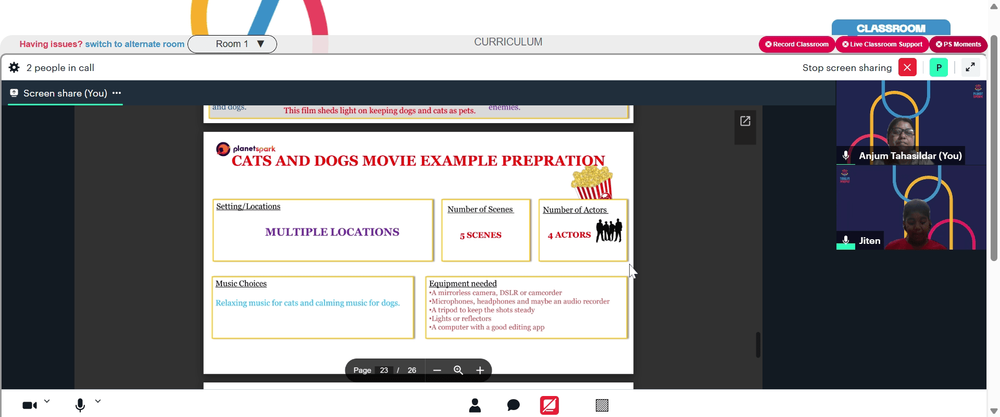Click the green P participant badge
Screen dimensions: 1000x417
938,68
